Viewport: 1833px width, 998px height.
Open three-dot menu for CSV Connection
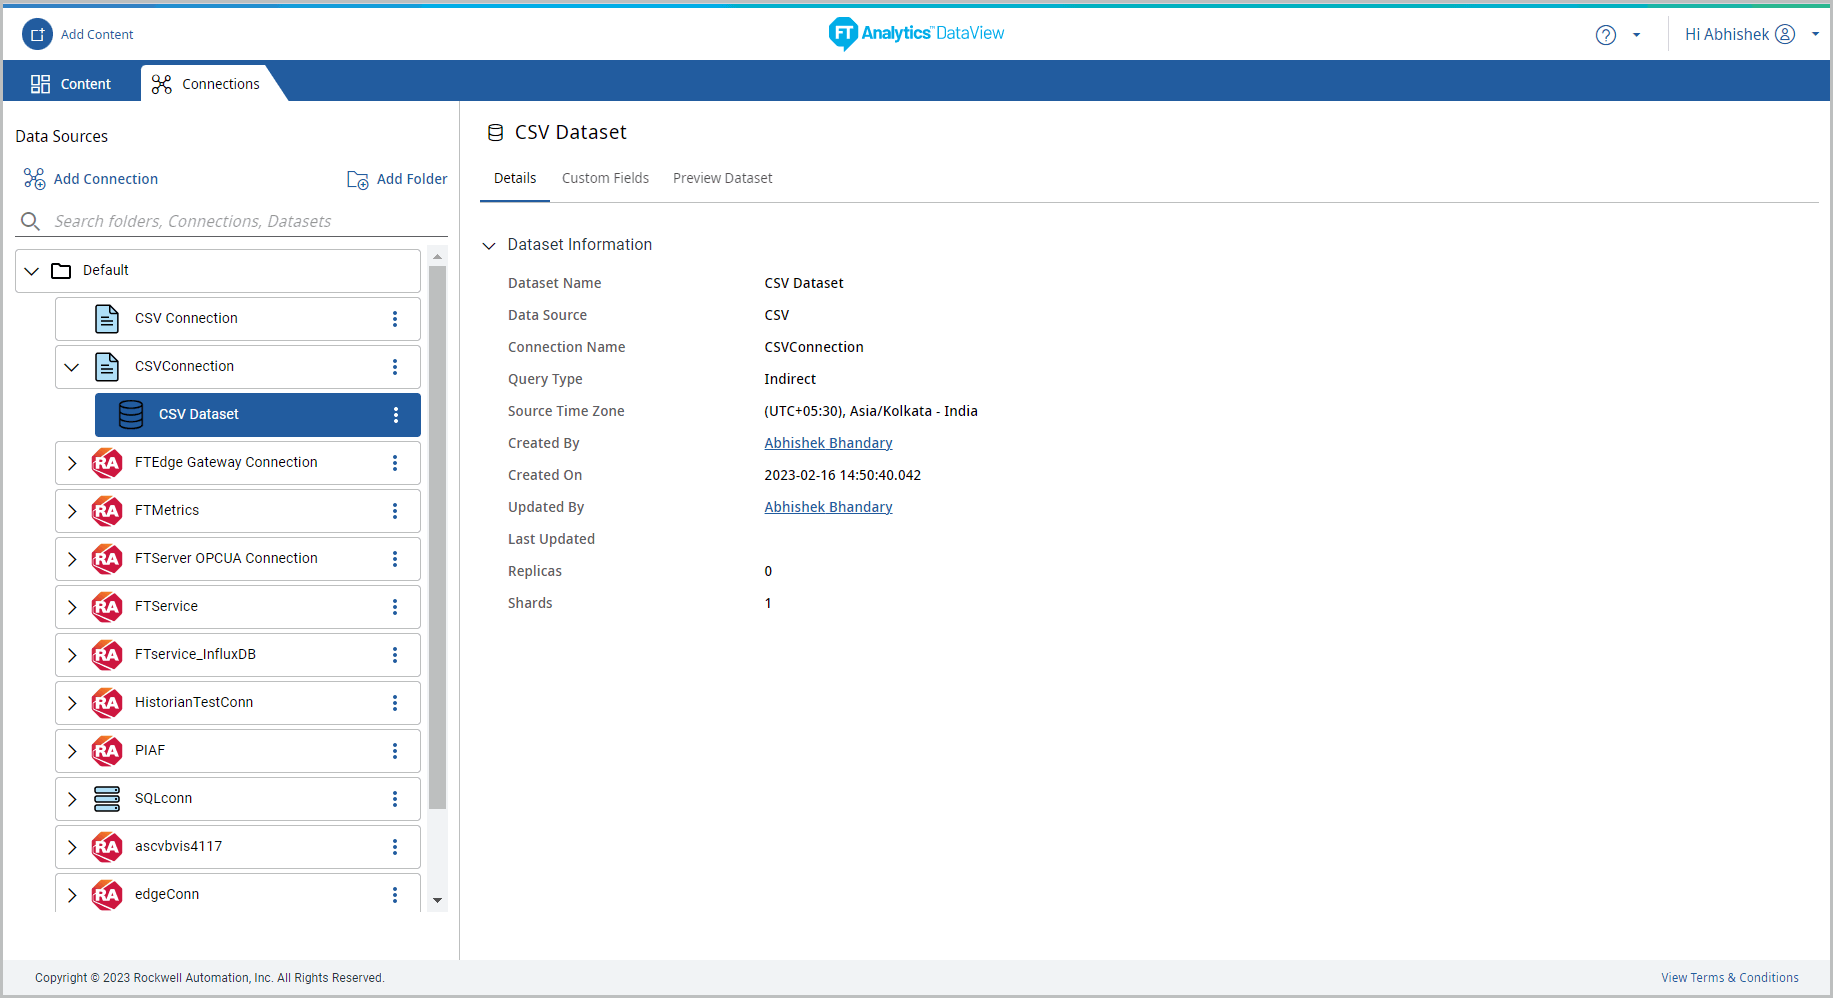[395, 319]
